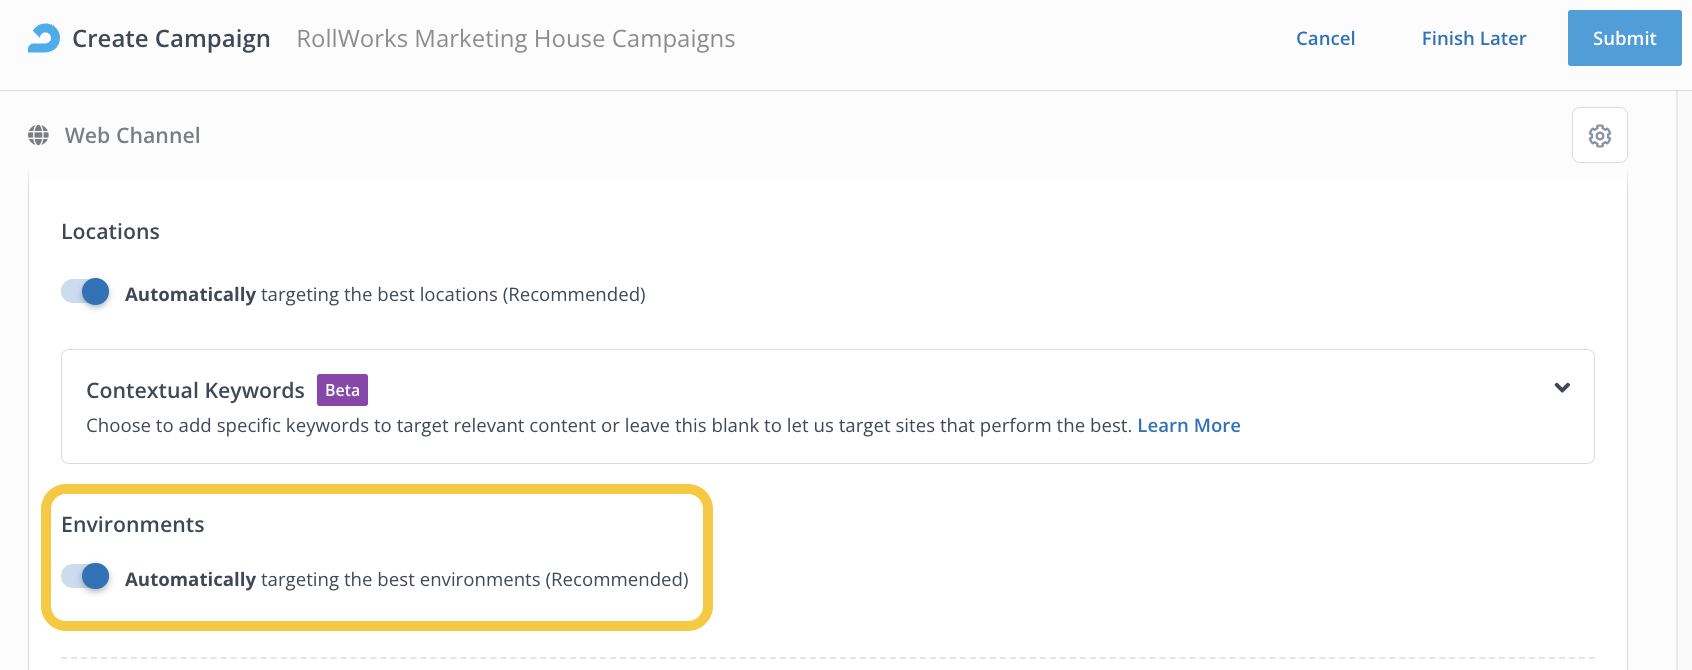Click the purple Beta badge
Image resolution: width=1692 pixels, height=670 pixels.
point(342,390)
